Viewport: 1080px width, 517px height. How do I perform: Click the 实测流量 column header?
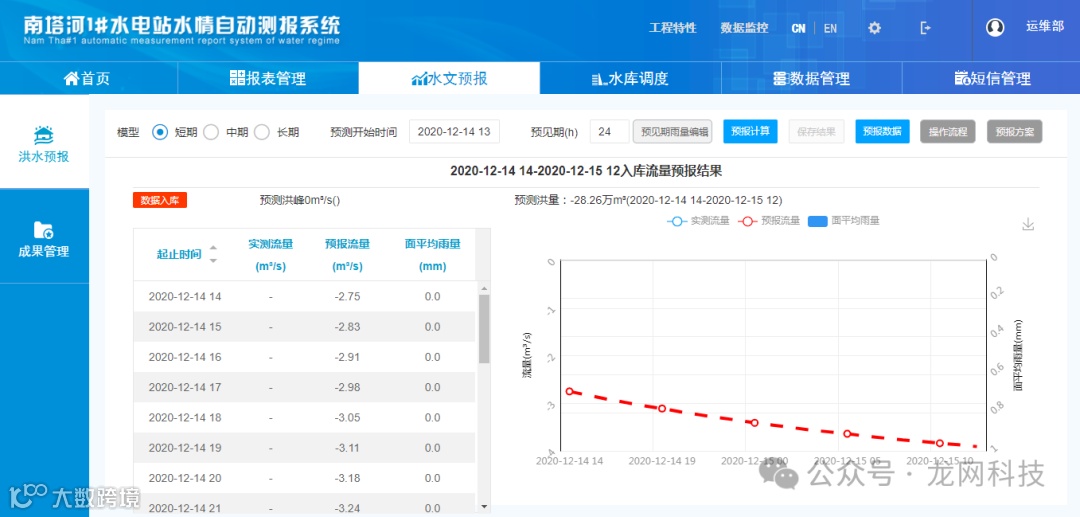pyautogui.click(x=271, y=255)
